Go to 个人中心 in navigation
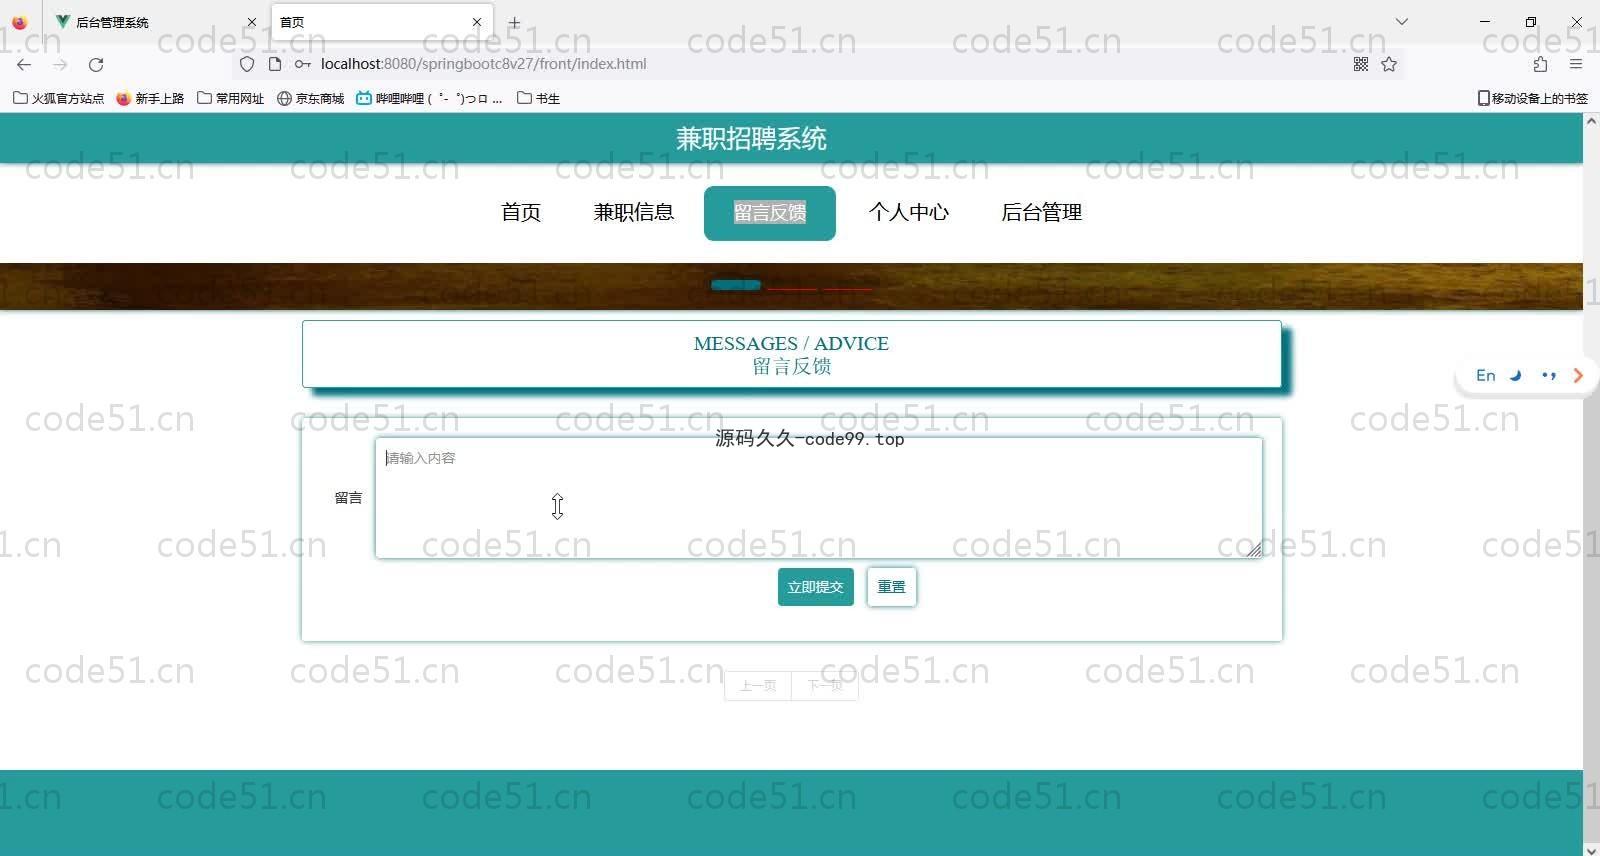 [x=908, y=212]
